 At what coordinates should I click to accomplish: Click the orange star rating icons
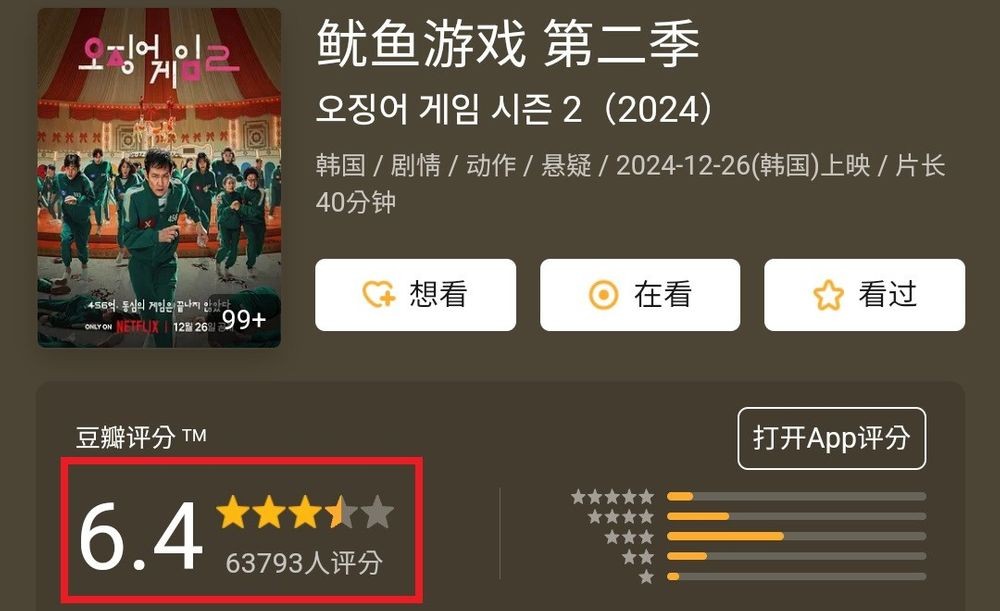pos(305,512)
